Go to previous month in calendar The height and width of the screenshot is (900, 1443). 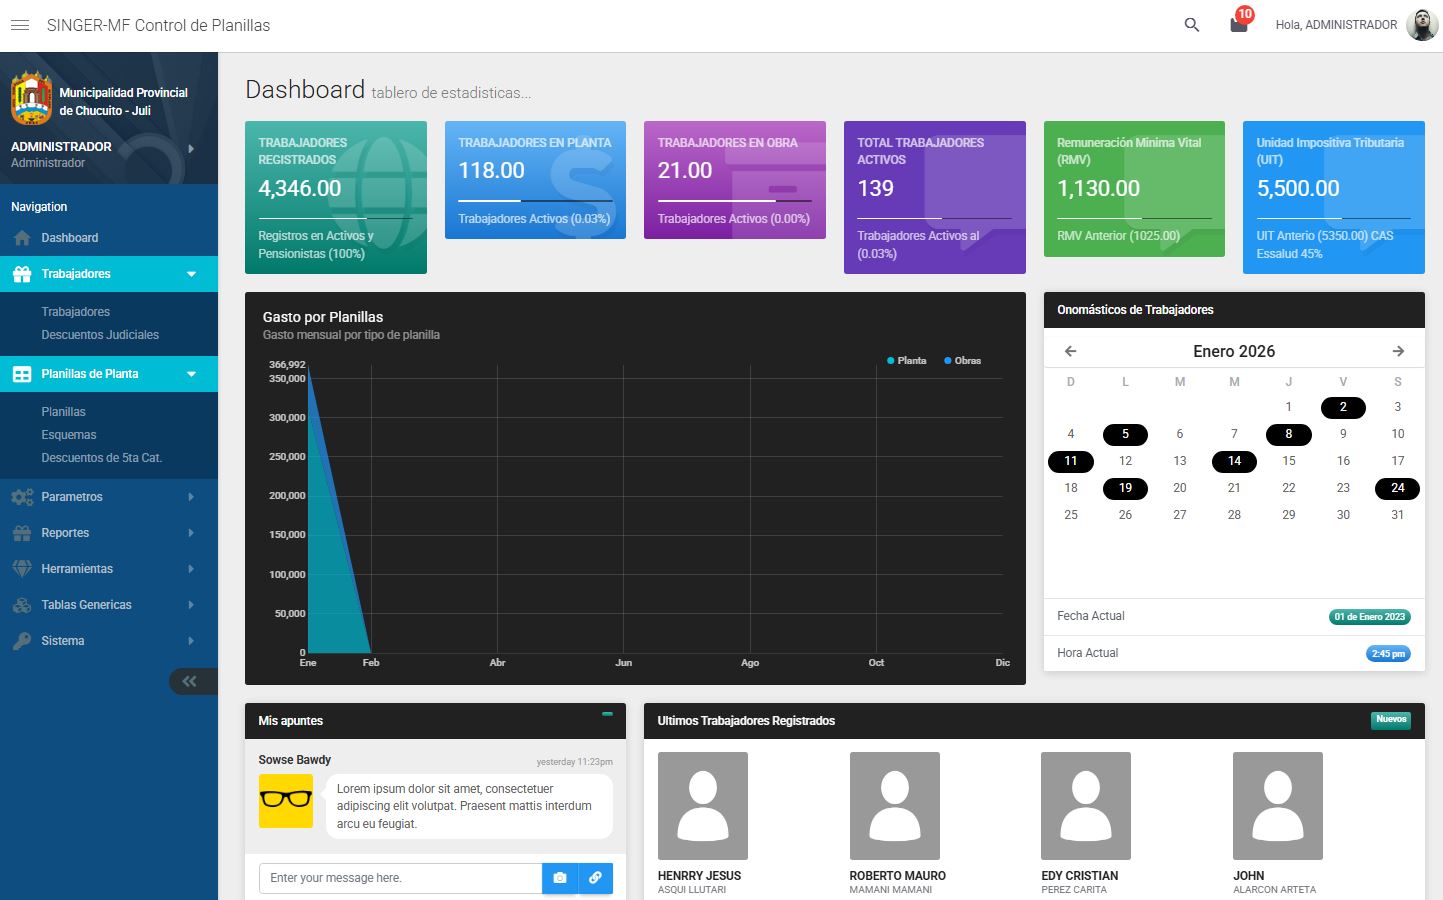tap(1071, 351)
